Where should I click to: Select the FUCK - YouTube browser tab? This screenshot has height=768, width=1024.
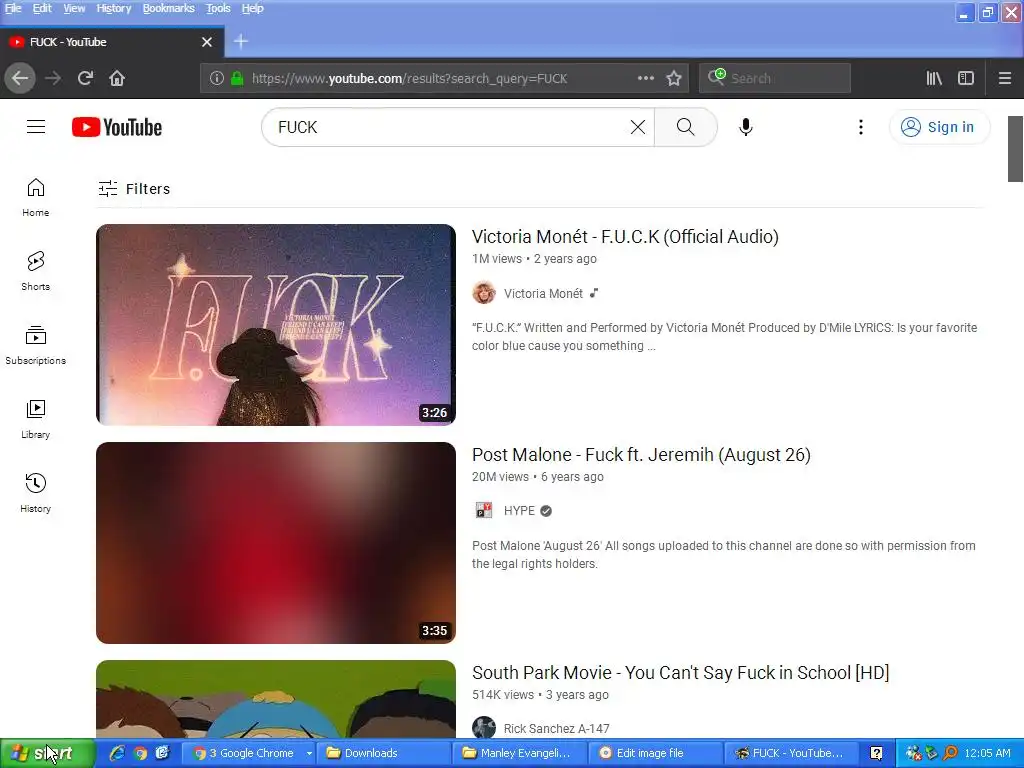click(112, 42)
